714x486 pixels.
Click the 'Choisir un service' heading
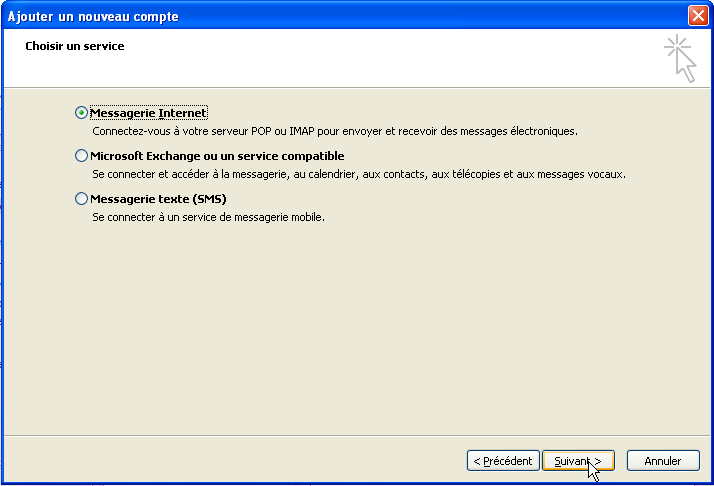pos(75,46)
